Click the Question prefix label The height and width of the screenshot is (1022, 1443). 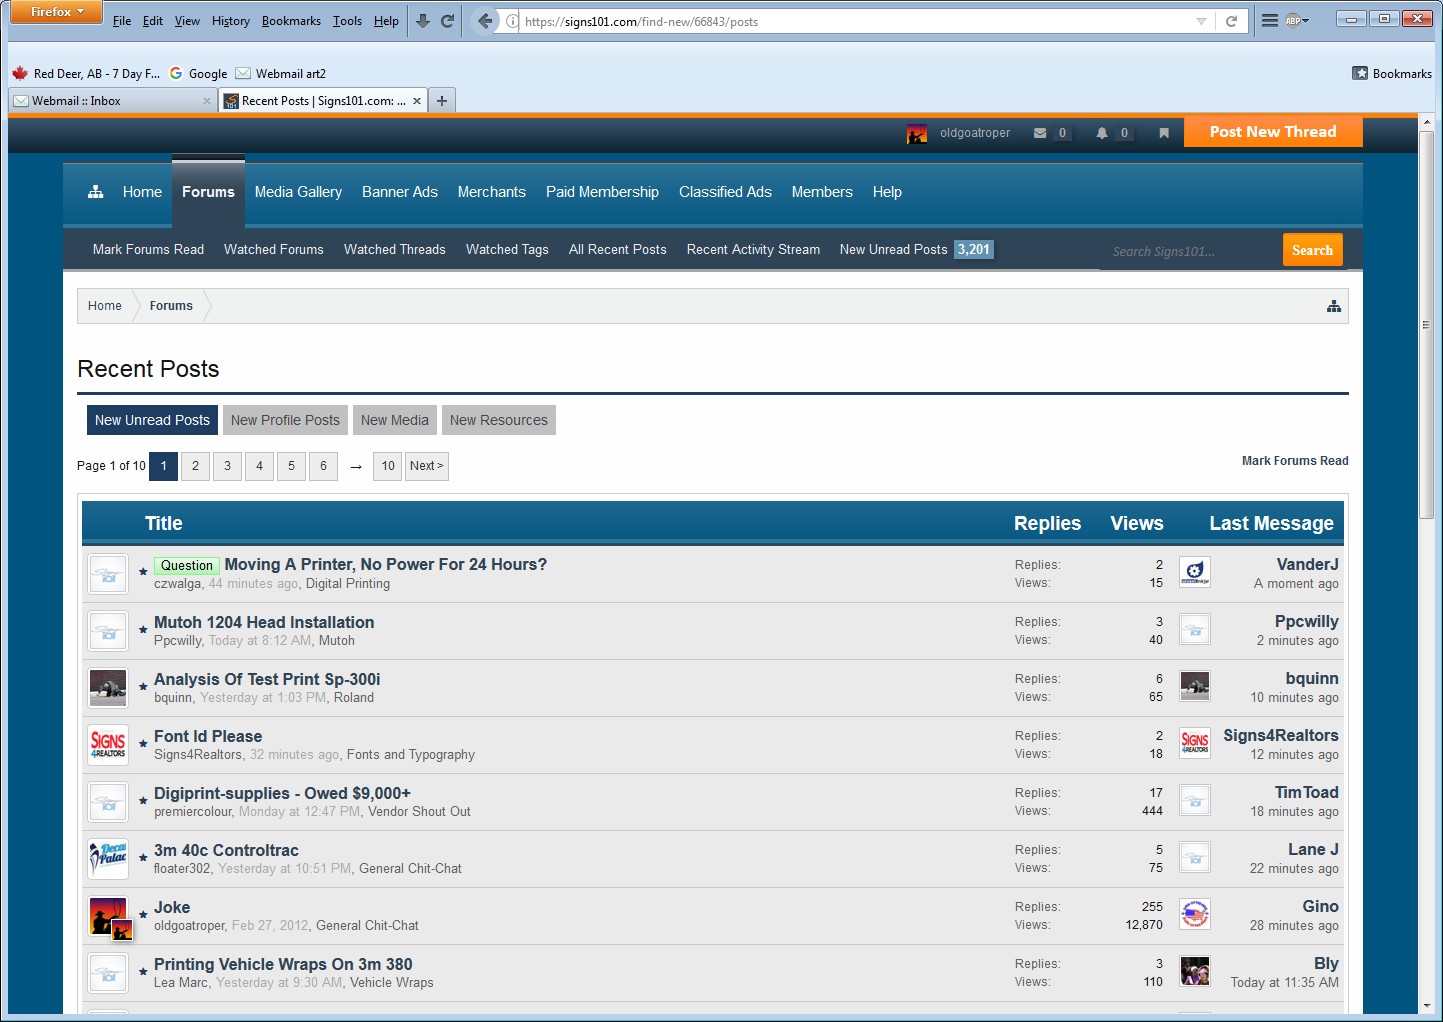tap(187, 566)
